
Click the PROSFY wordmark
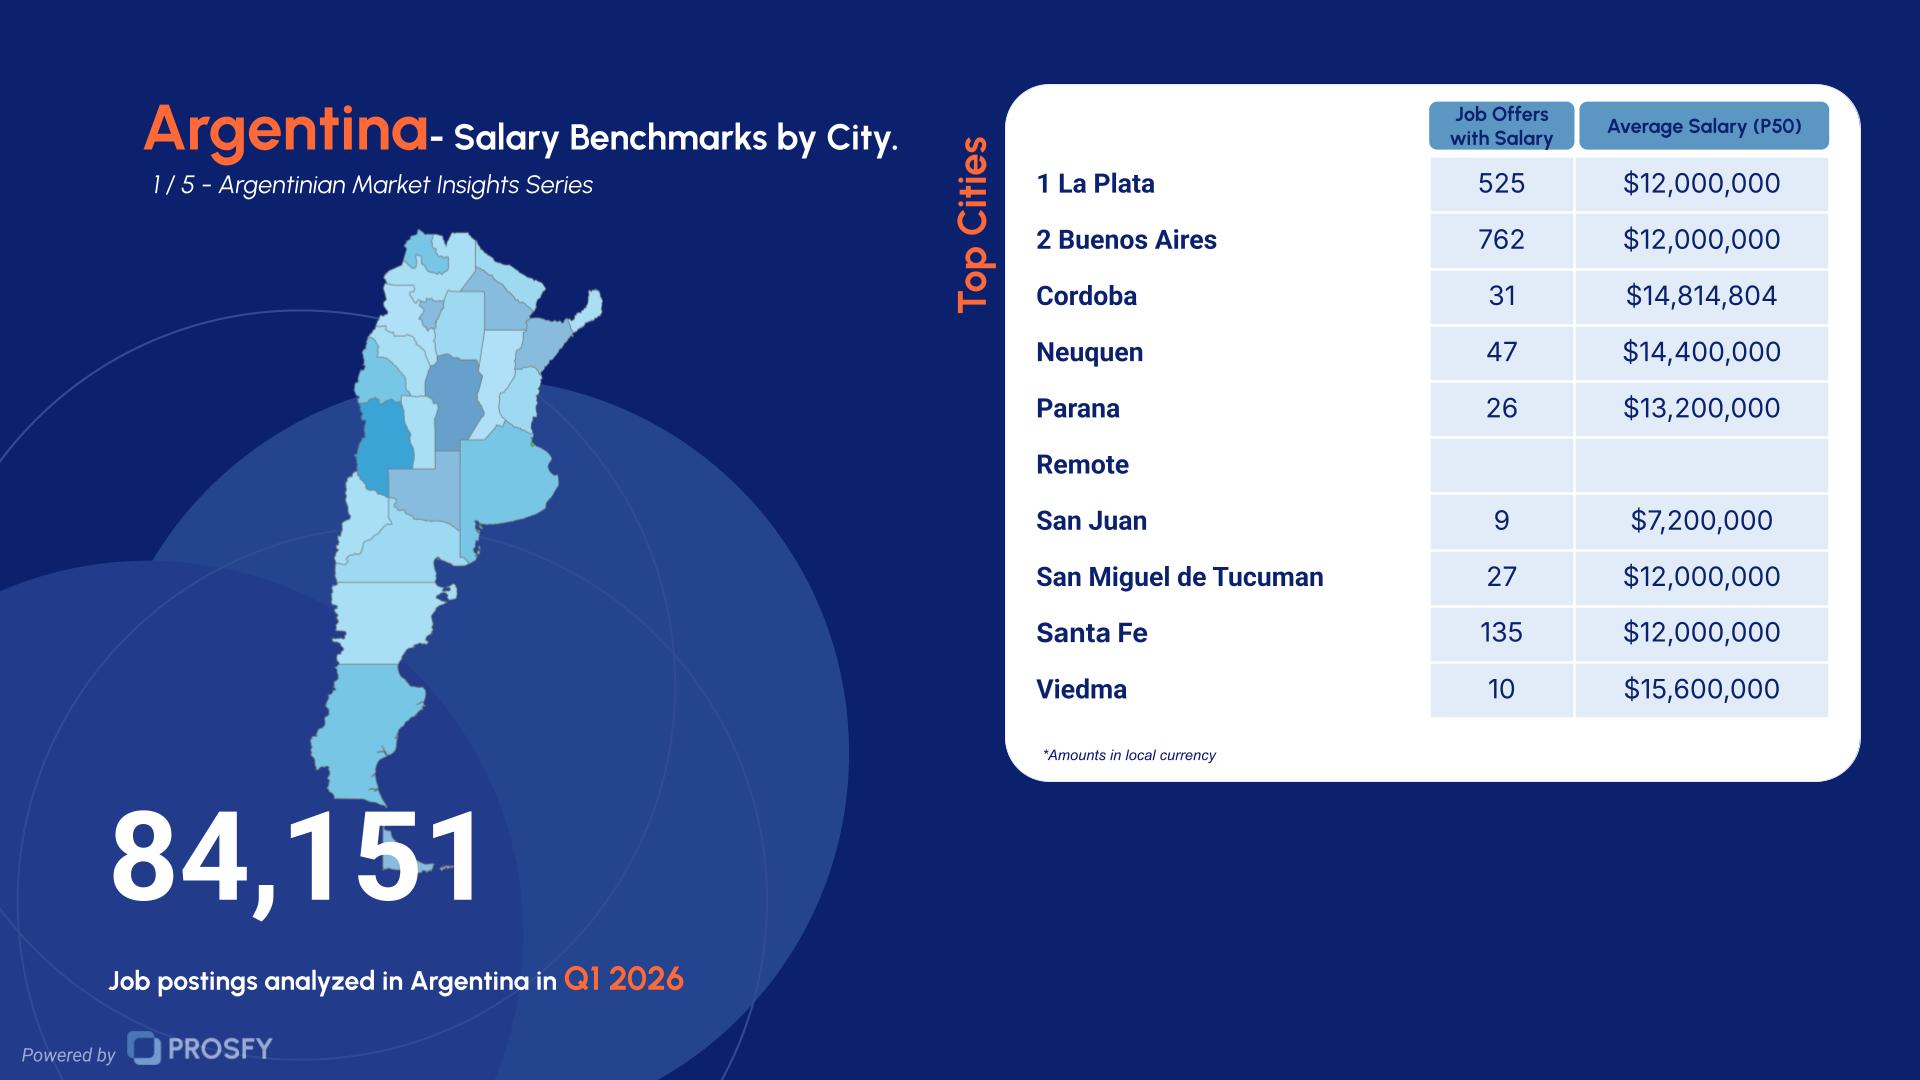tap(220, 1048)
